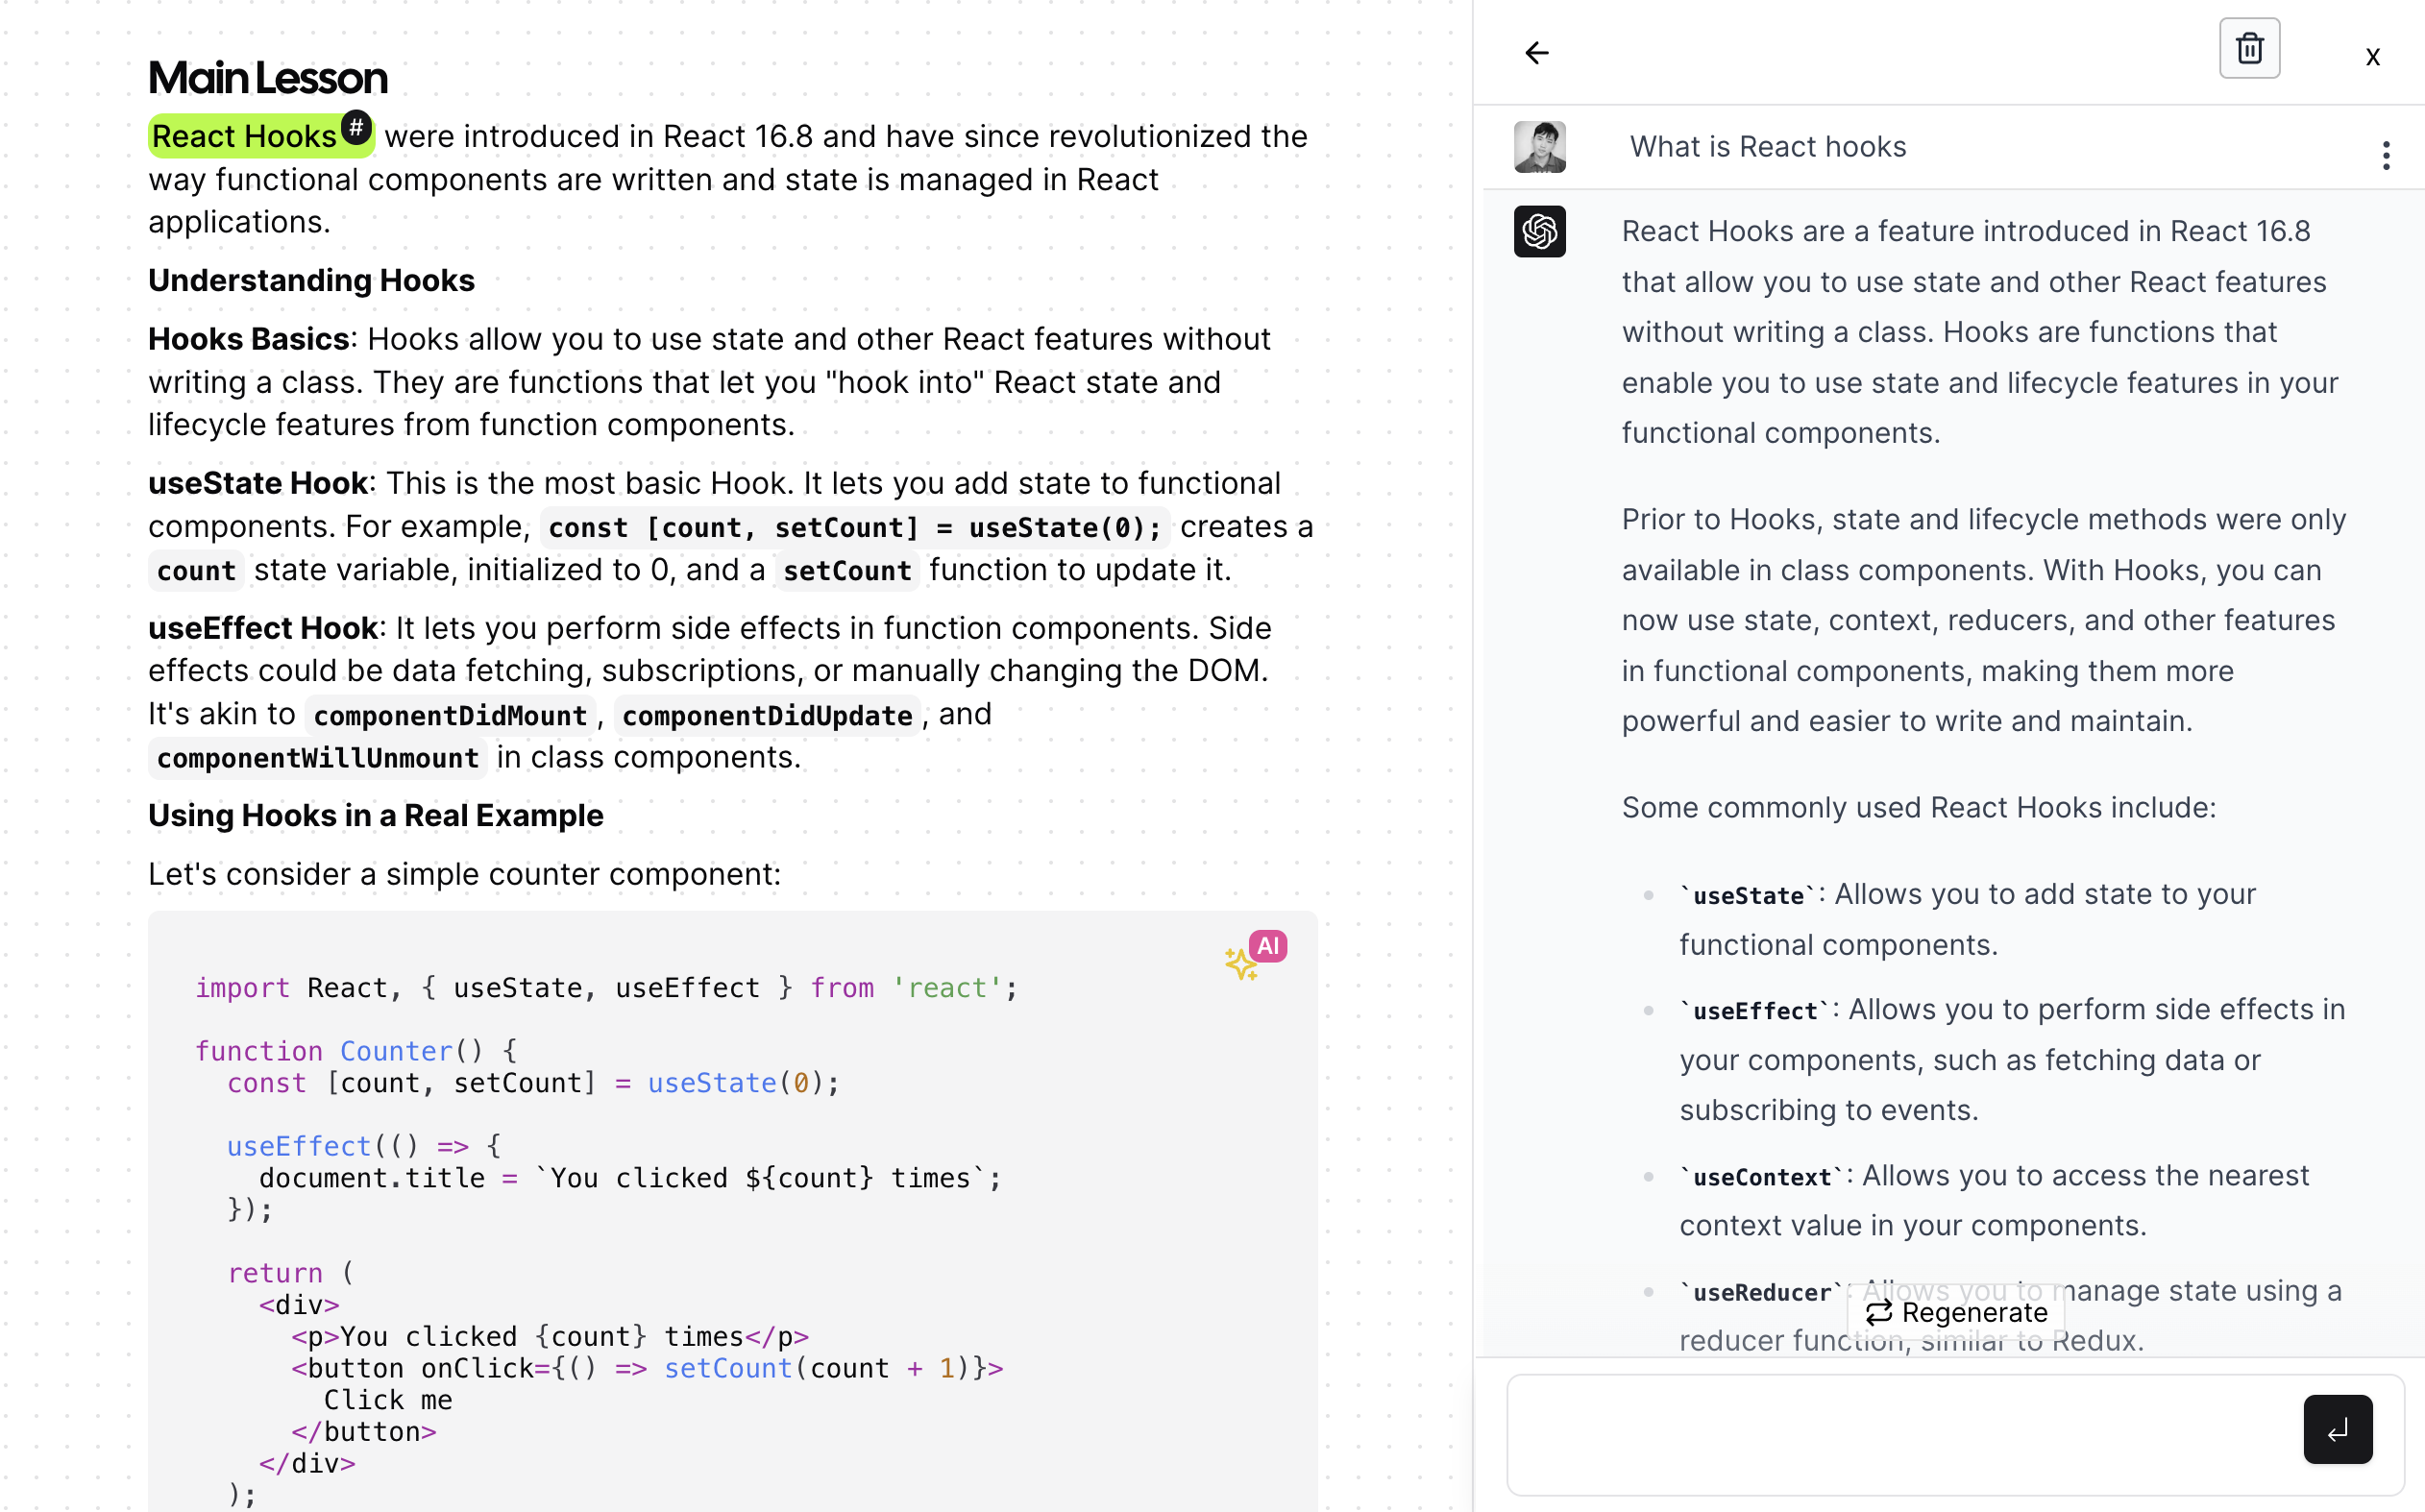Click the 'function Counter()' code line
This screenshot has height=1512, width=2425.
[x=356, y=1051]
